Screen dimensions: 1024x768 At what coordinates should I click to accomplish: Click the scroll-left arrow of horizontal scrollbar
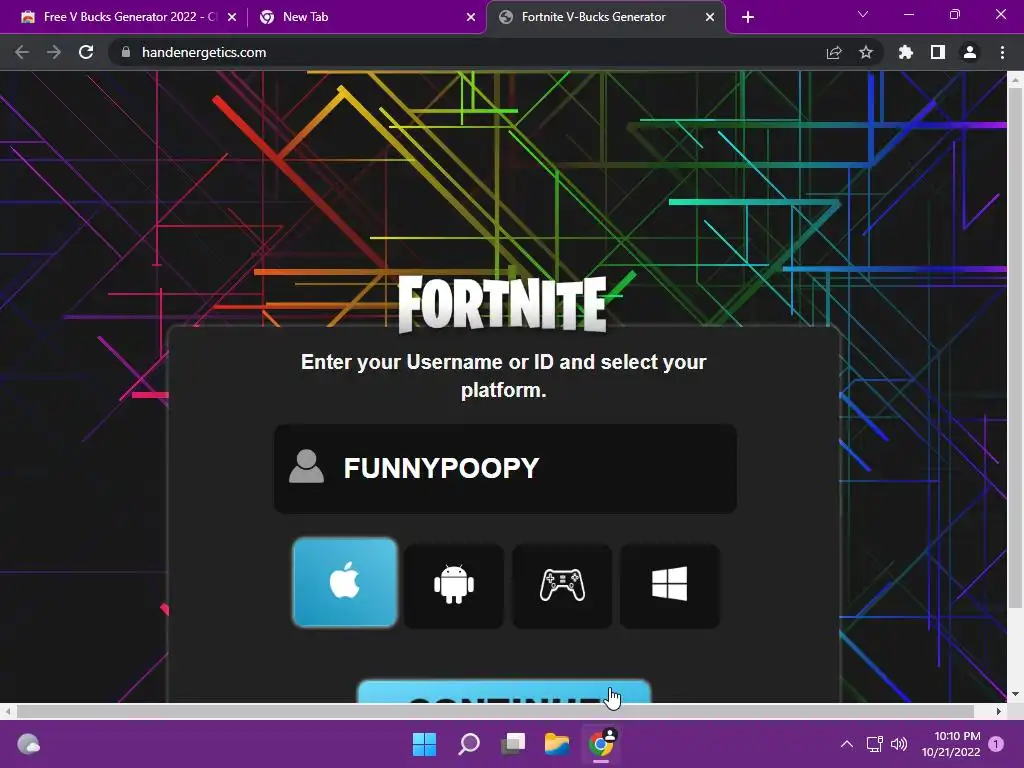tap(8, 711)
